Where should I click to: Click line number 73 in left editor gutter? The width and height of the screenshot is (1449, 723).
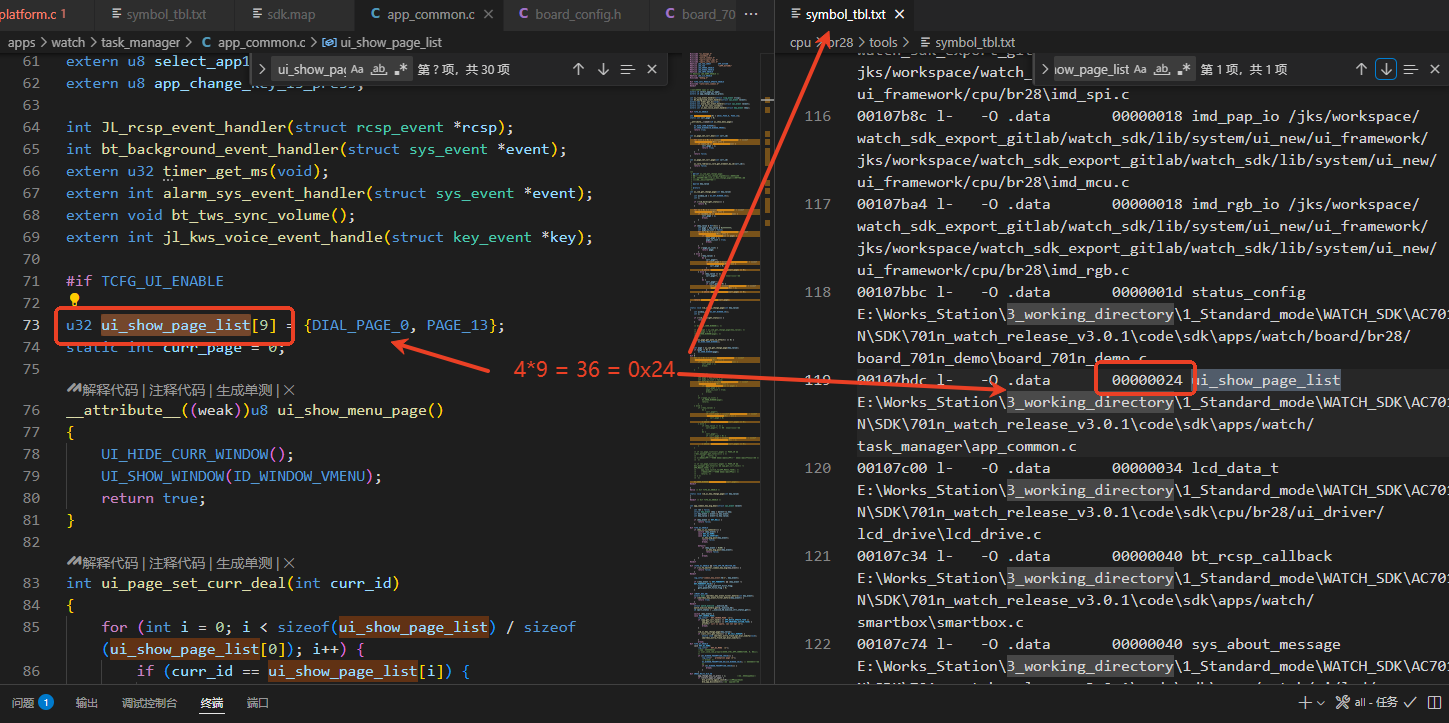click(30, 325)
